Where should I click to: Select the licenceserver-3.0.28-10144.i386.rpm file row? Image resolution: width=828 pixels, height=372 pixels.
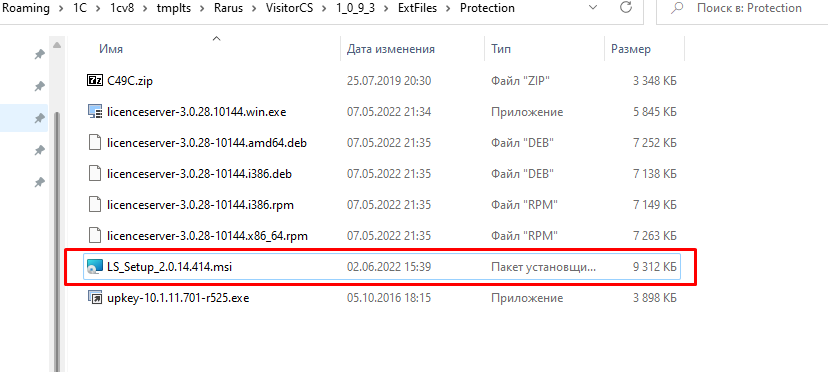click(382, 205)
